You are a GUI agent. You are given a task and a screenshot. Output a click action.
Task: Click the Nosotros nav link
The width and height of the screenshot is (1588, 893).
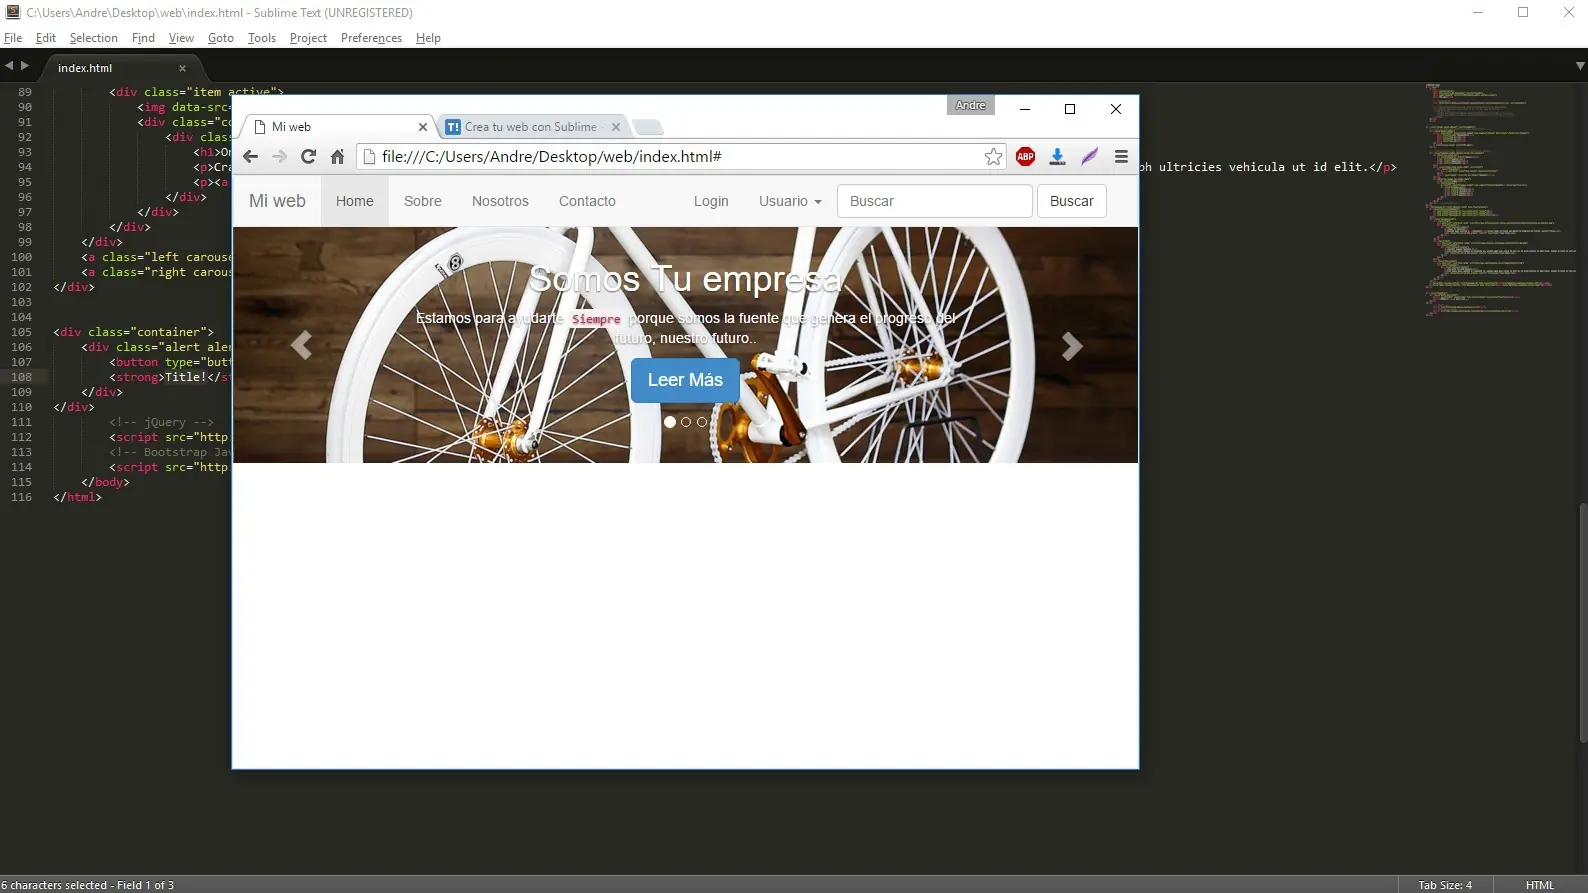[x=500, y=201]
